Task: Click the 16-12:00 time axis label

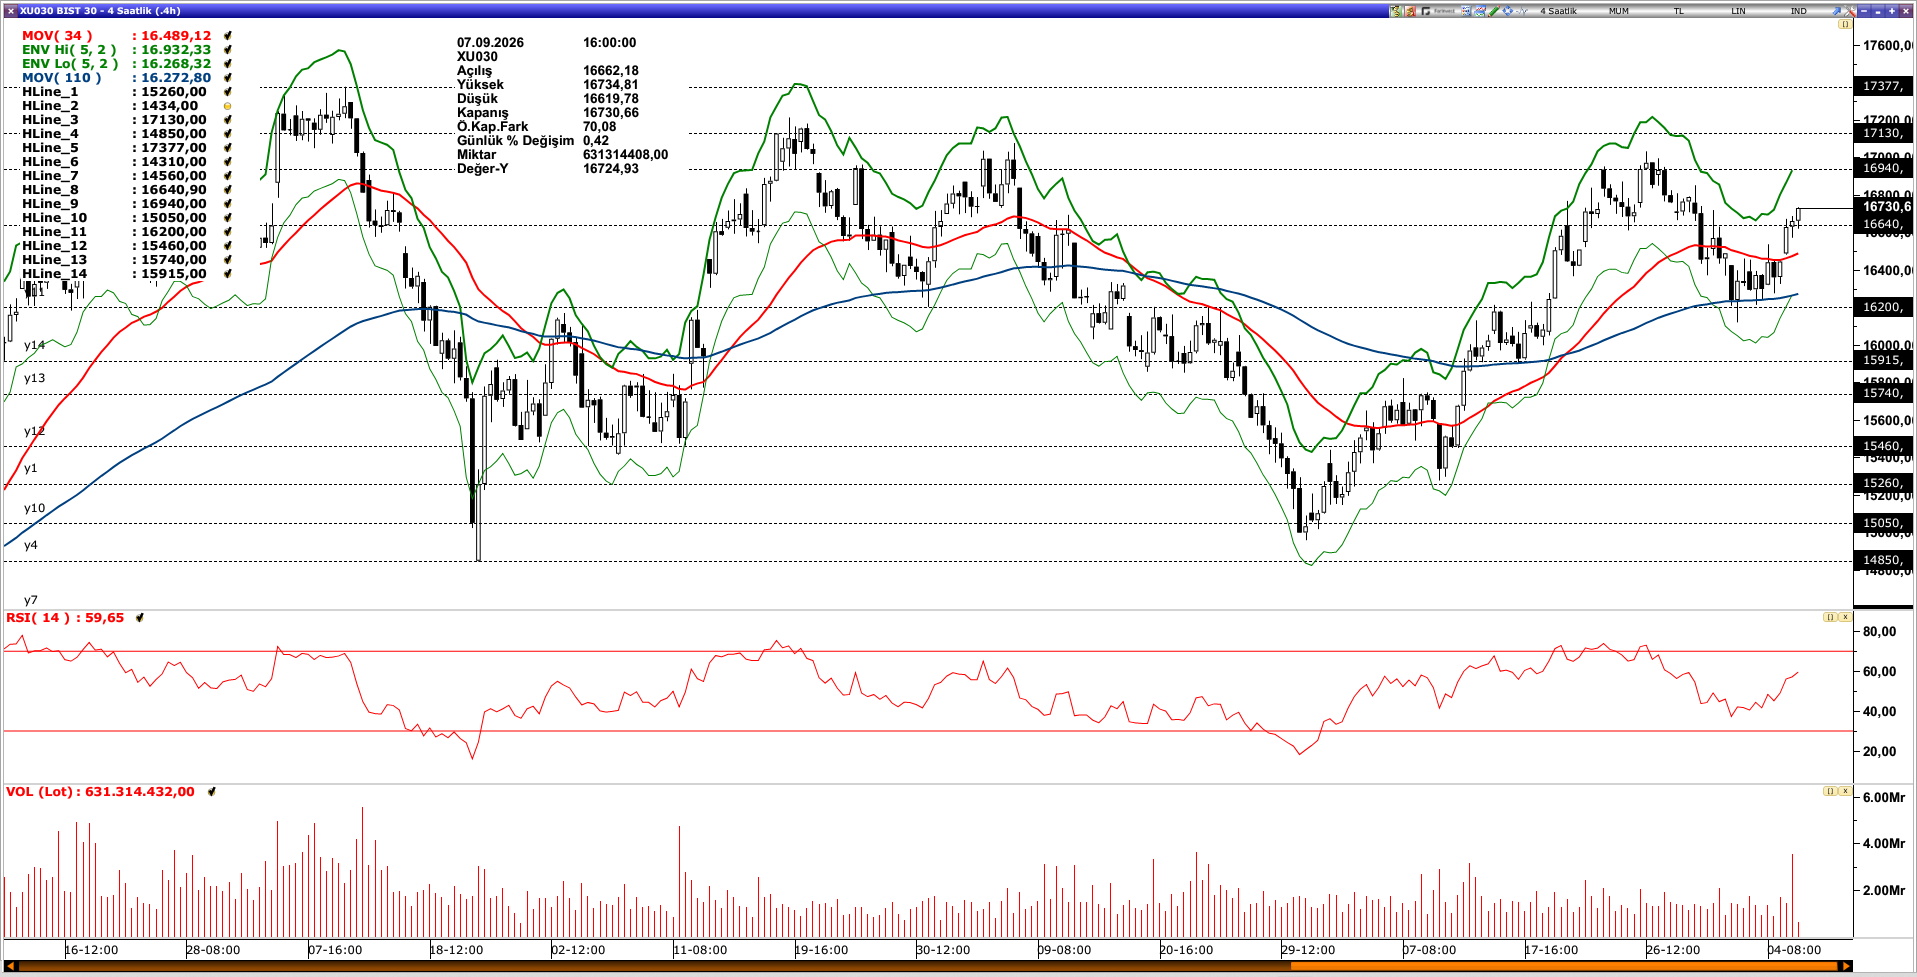Action: coord(91,950)
